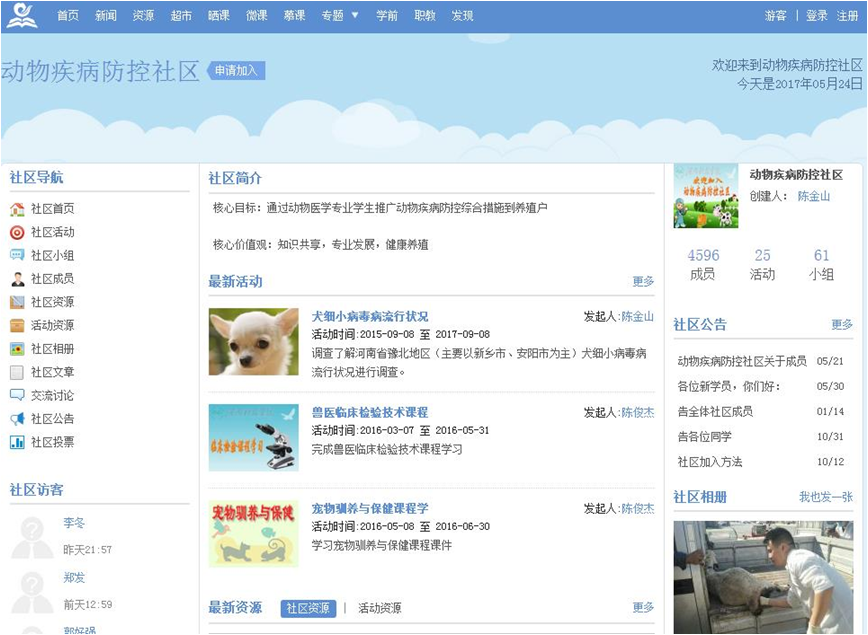Viewport: 868px width, 635px height.
Task: Open 社区首页 house icon in sidebar
Action: [x=17, y=209]
